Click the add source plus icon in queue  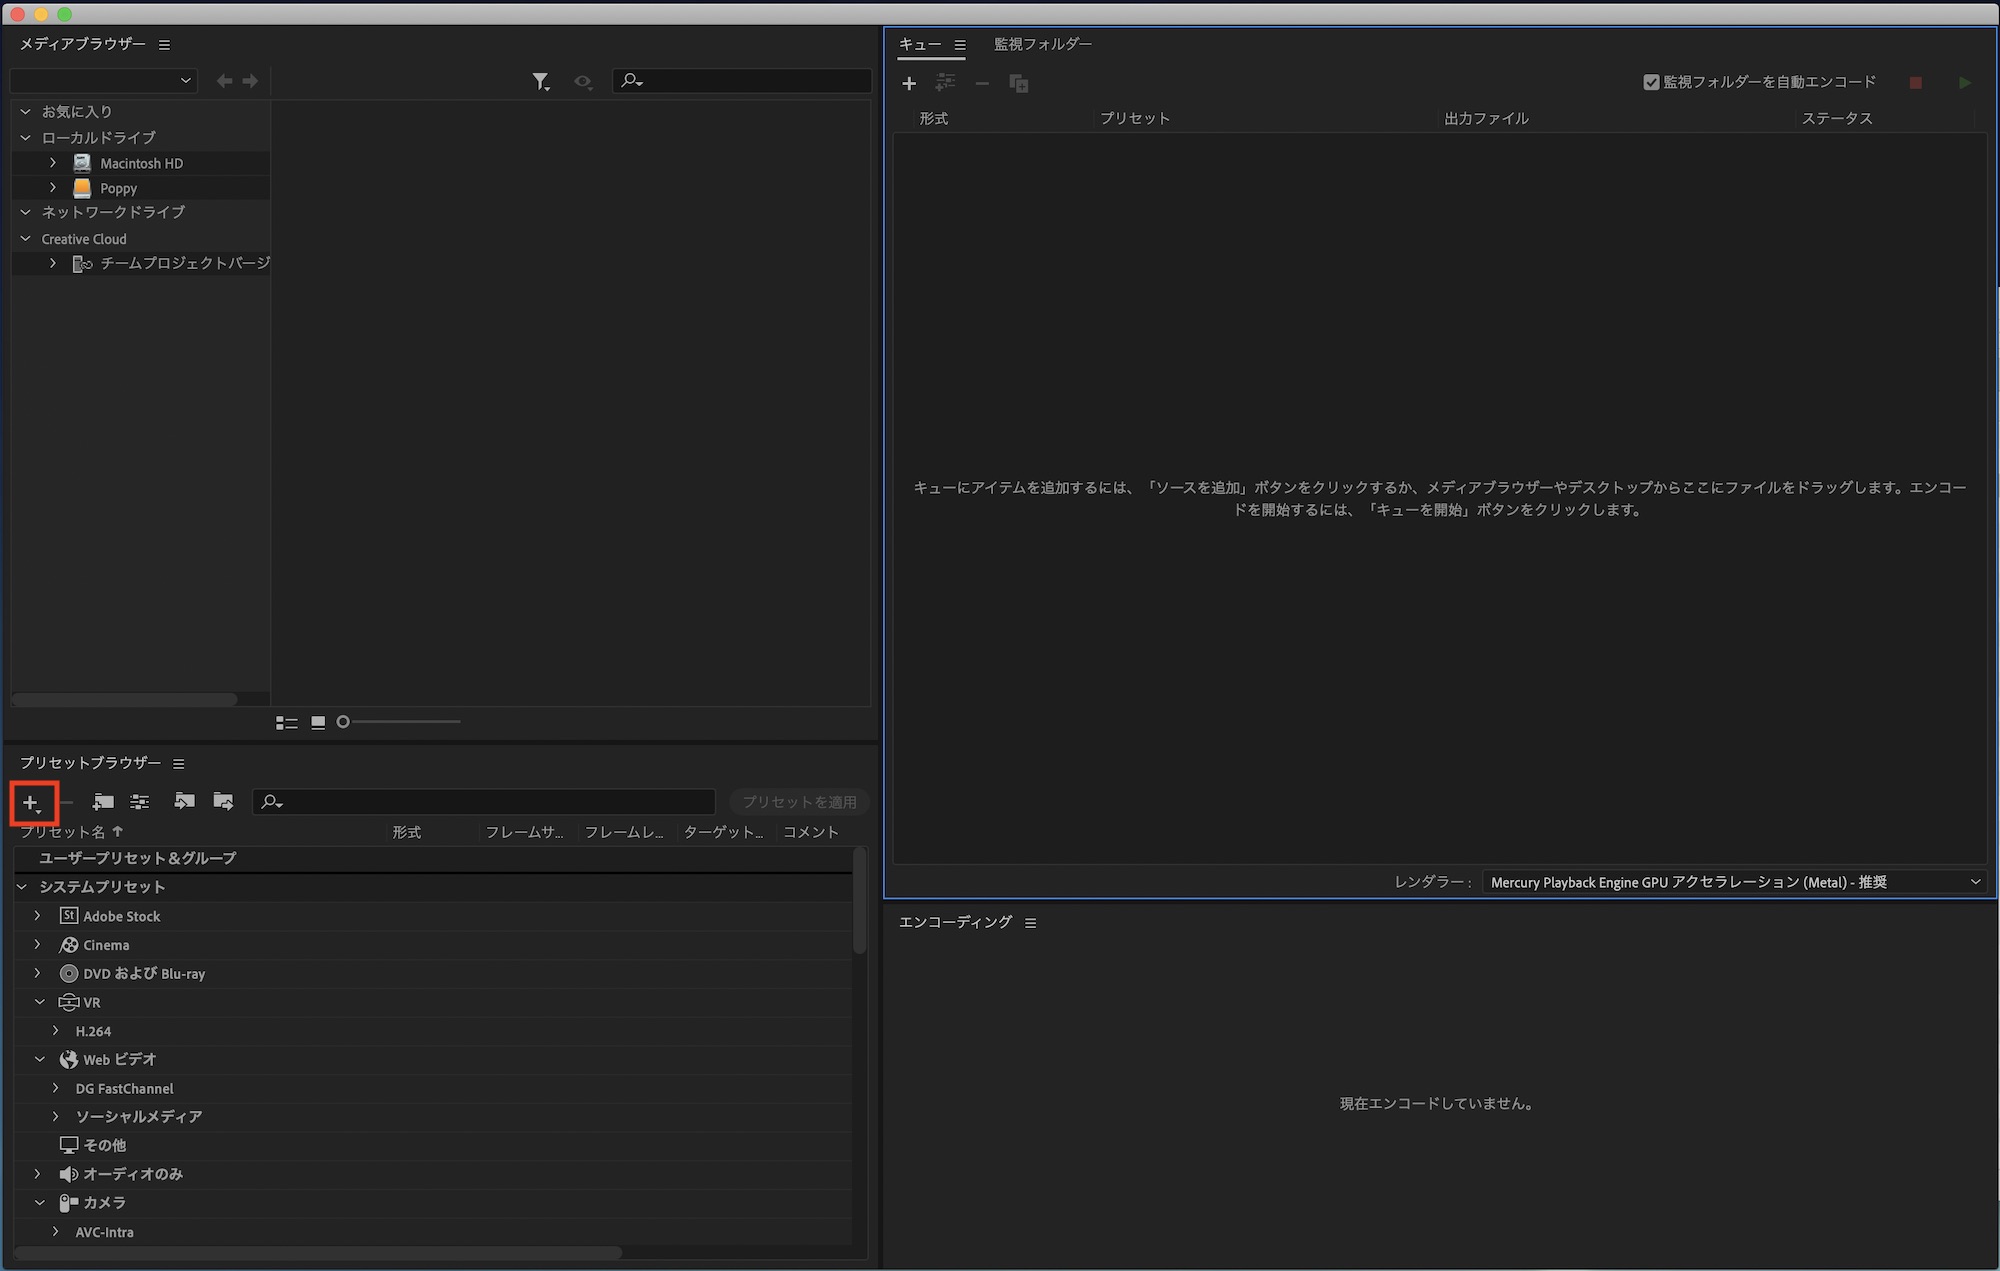pos(909,84)
